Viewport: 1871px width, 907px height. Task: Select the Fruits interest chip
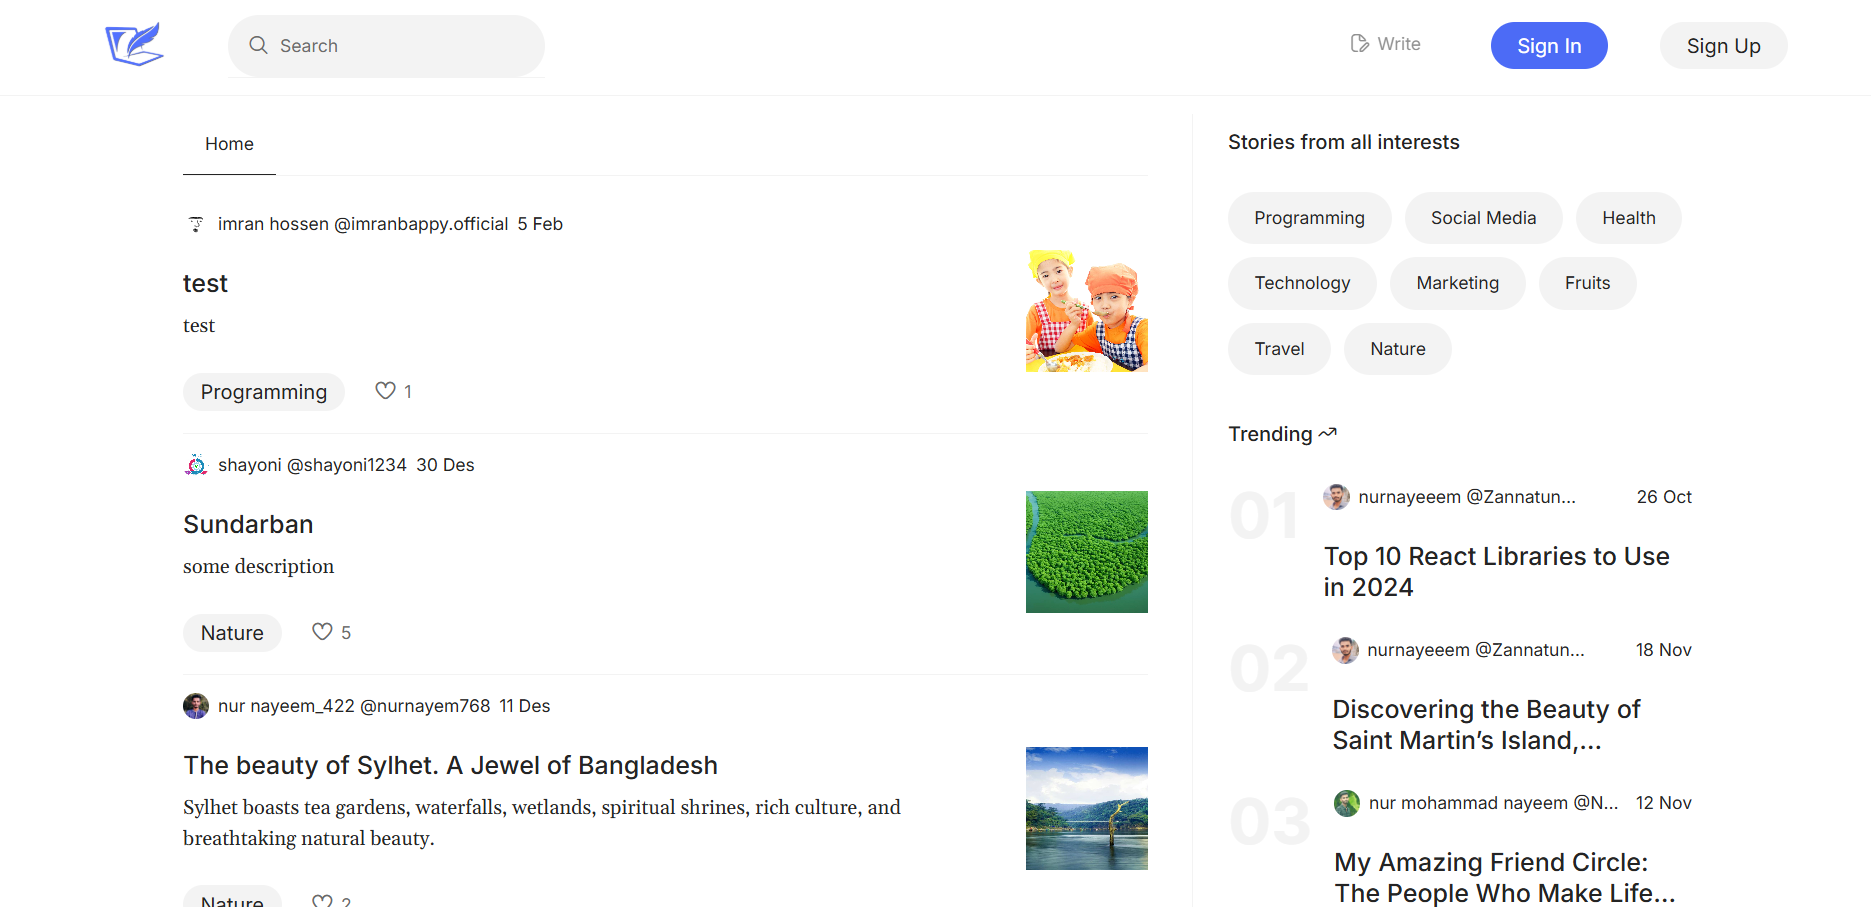pos(1587,283)
